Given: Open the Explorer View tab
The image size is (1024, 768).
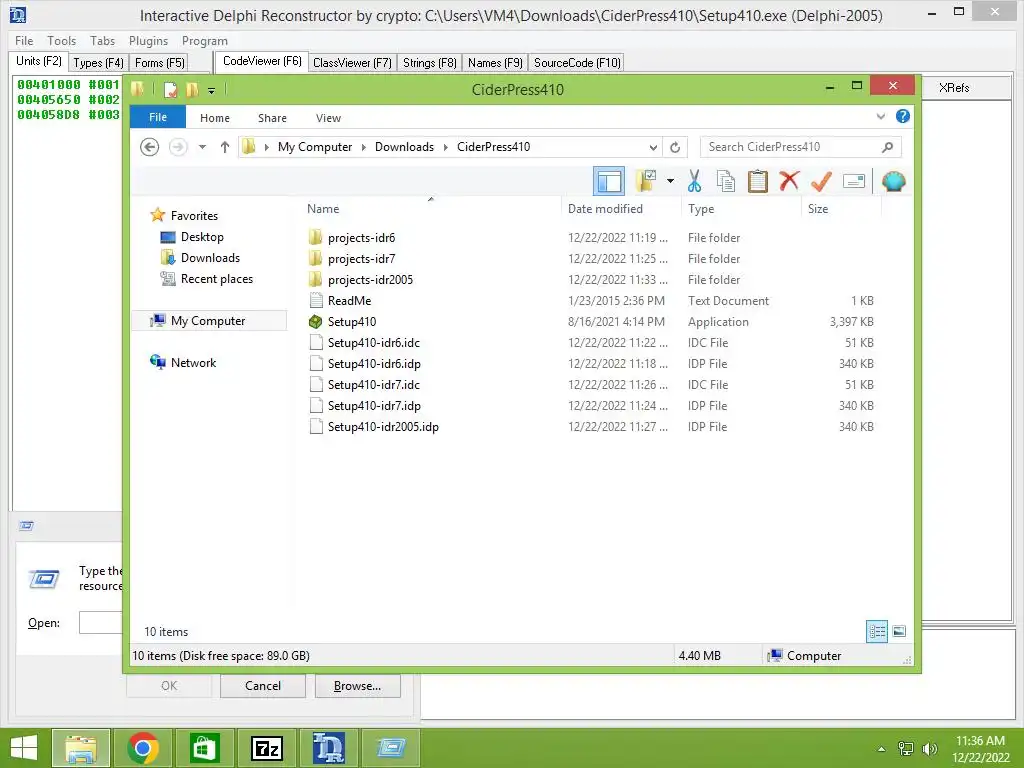Looking at the screenshot, I should (328, 118).
